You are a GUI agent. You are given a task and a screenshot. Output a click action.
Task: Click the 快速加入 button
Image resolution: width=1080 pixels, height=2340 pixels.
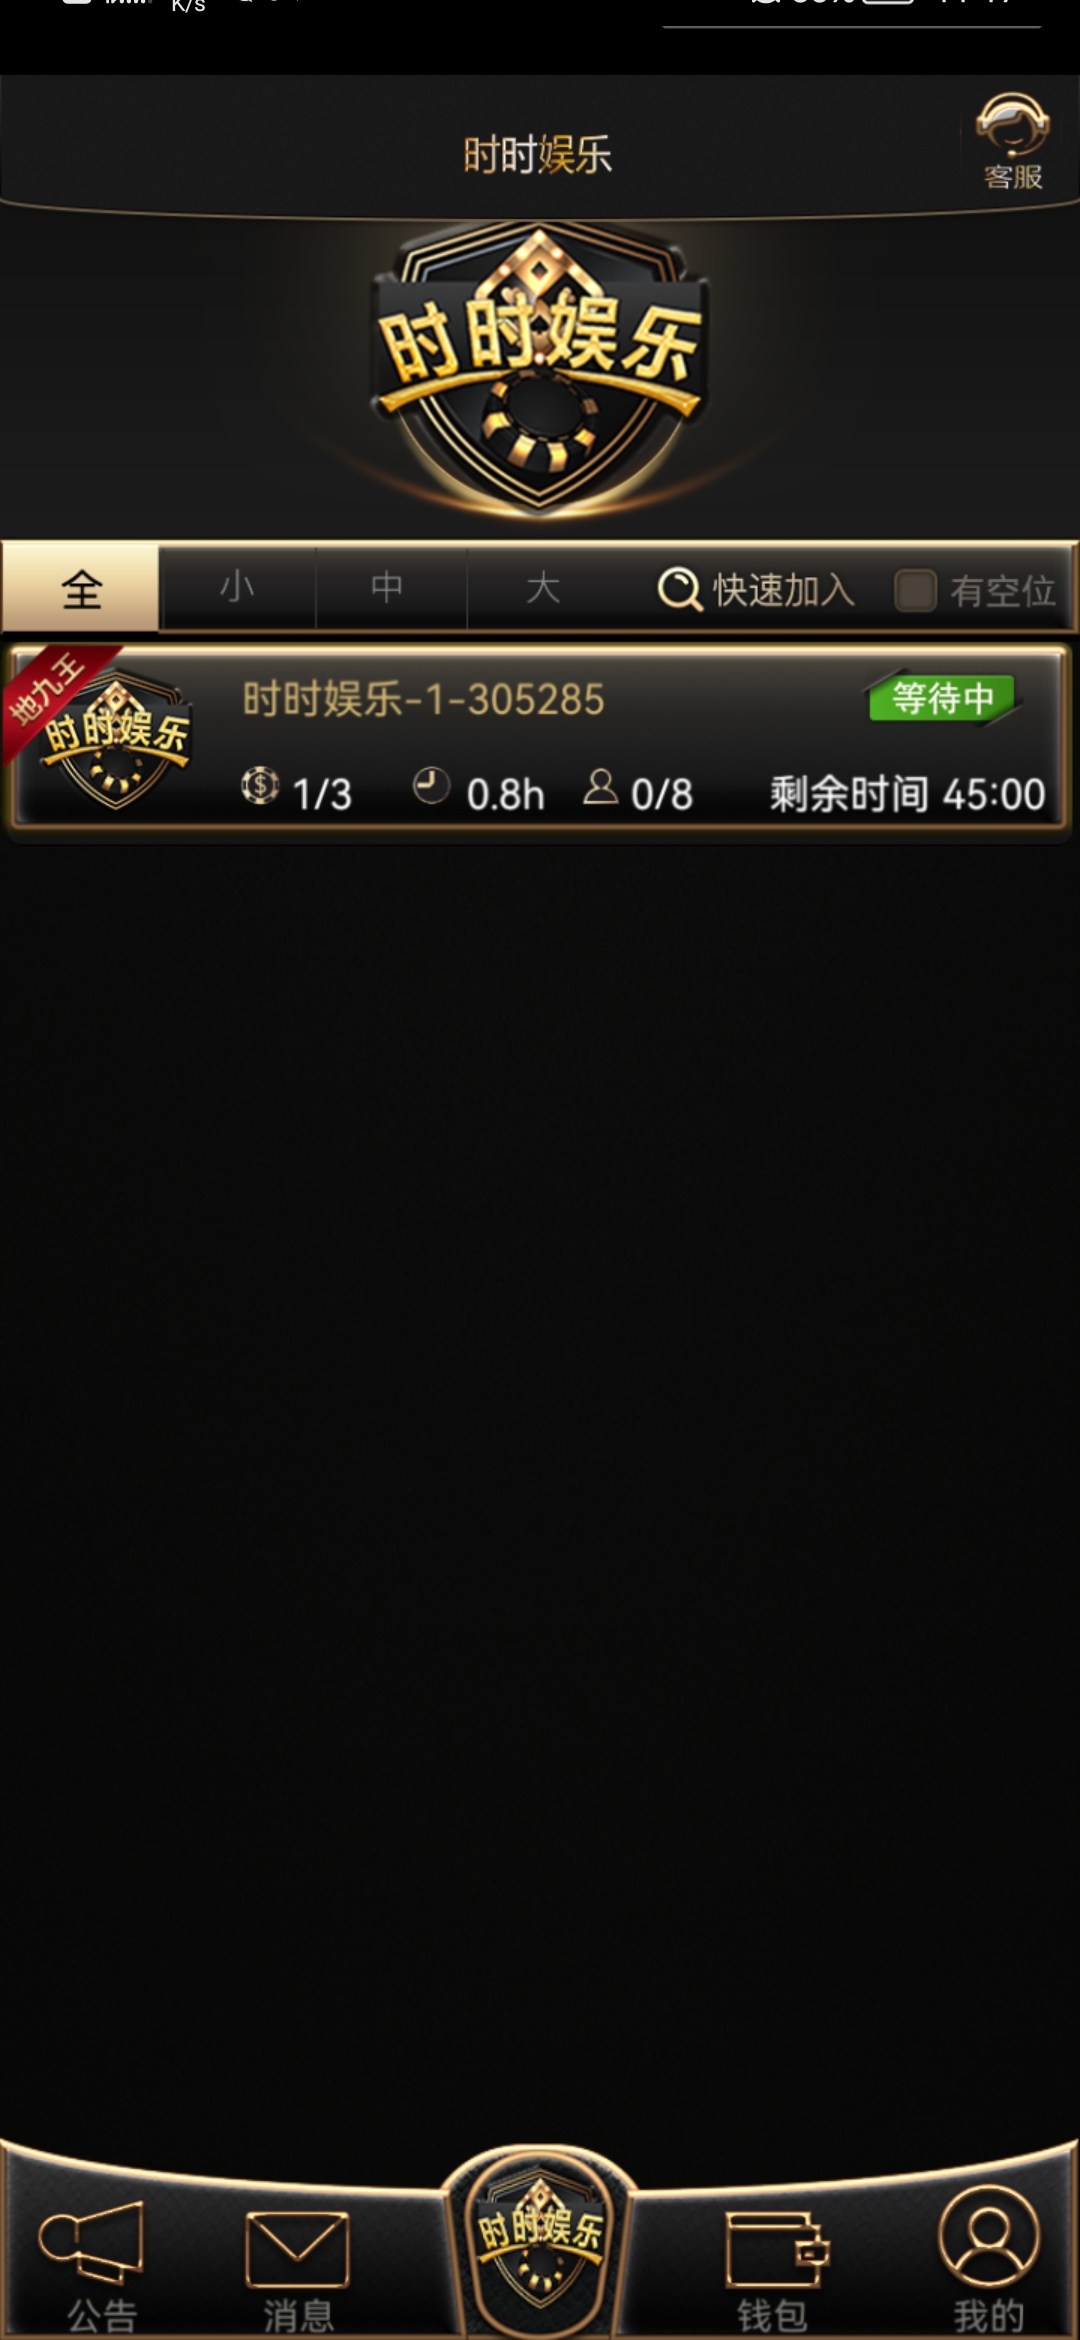point(756,590)
